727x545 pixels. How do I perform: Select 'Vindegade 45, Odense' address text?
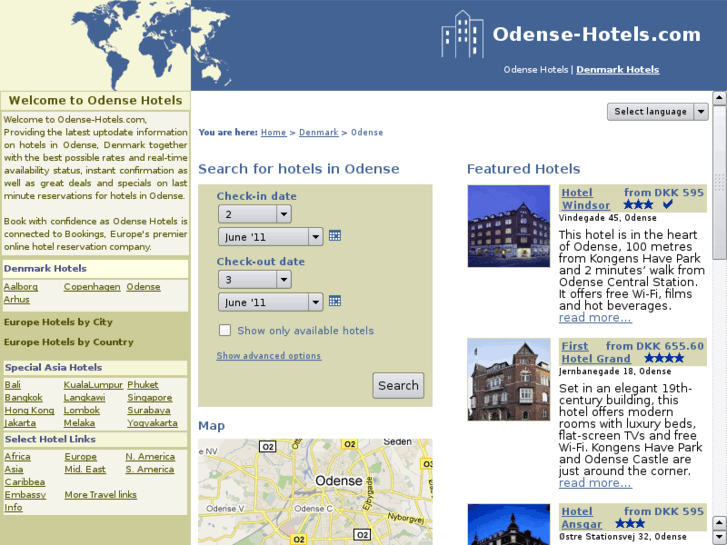click(607, 218)
